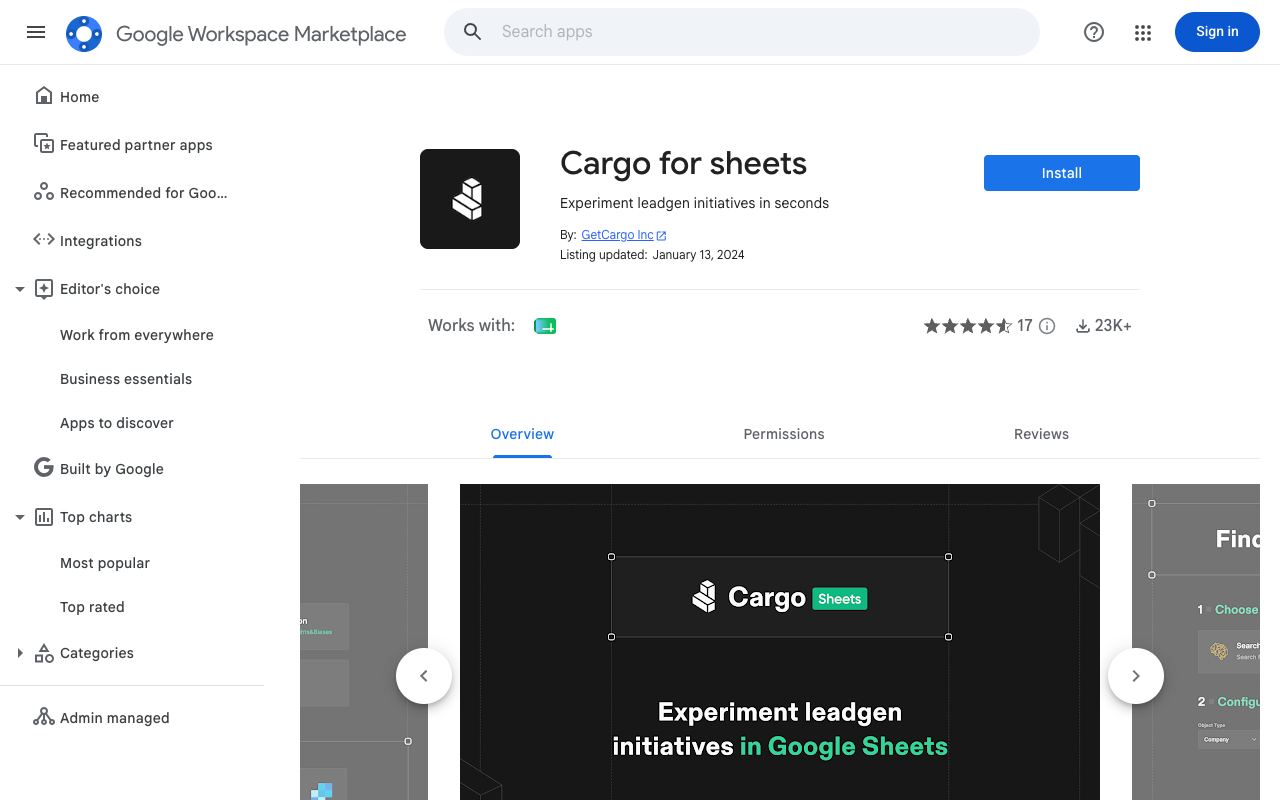Screen dimensions: 1280x800
Task: Click the Admin managed icon
Action: coord(44,716)
